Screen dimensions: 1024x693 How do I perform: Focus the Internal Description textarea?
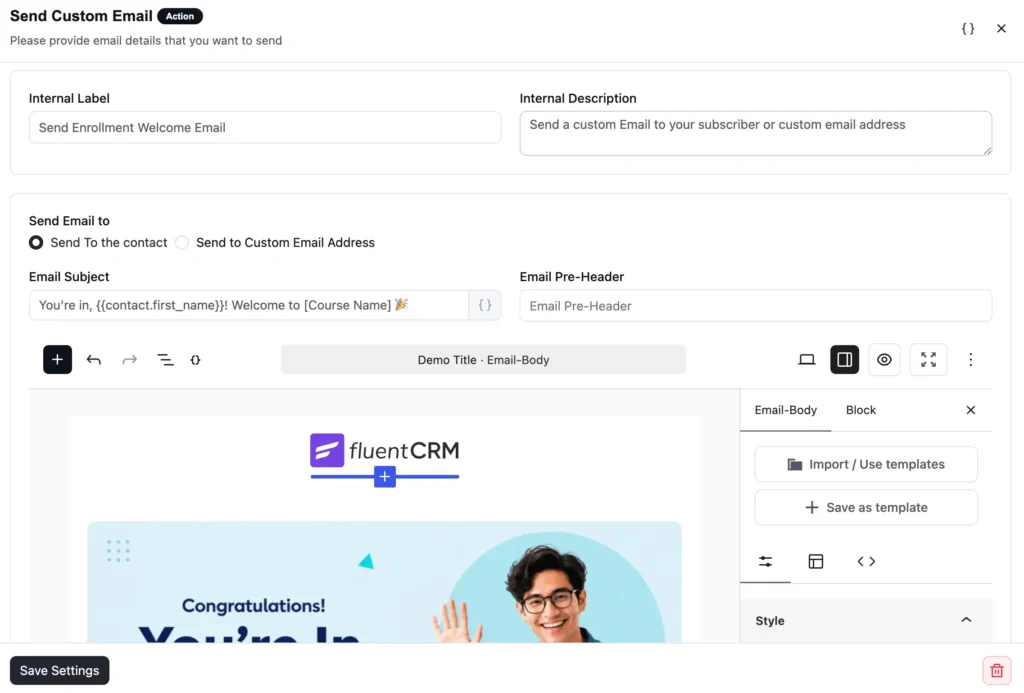coord(756,133)
